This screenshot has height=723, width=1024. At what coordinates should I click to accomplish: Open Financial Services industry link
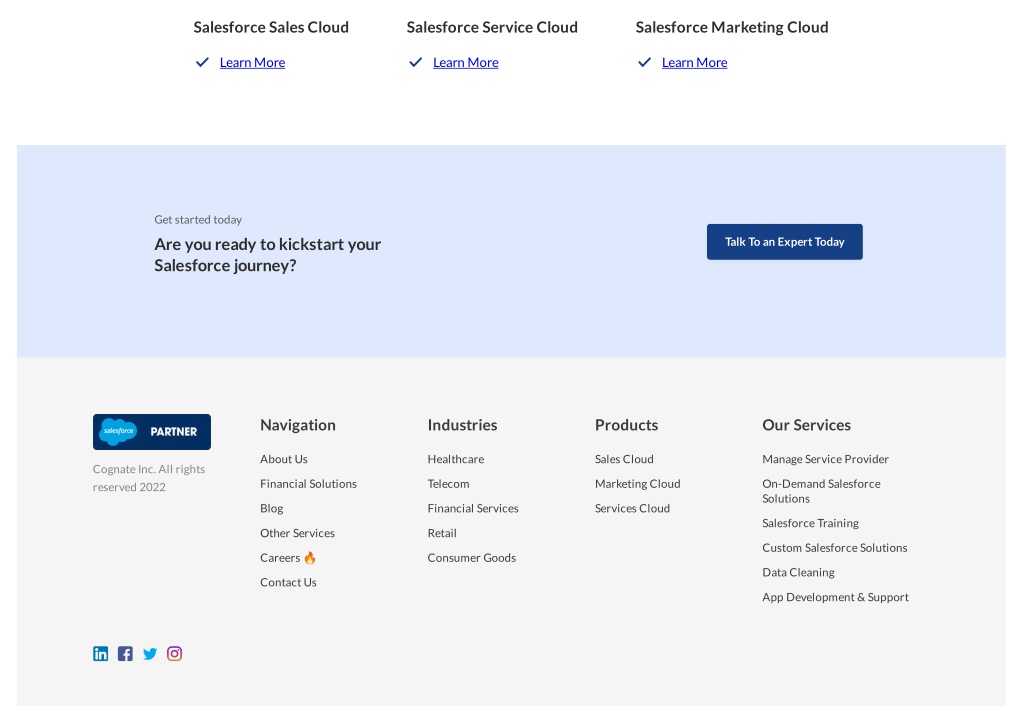point(473,508)
